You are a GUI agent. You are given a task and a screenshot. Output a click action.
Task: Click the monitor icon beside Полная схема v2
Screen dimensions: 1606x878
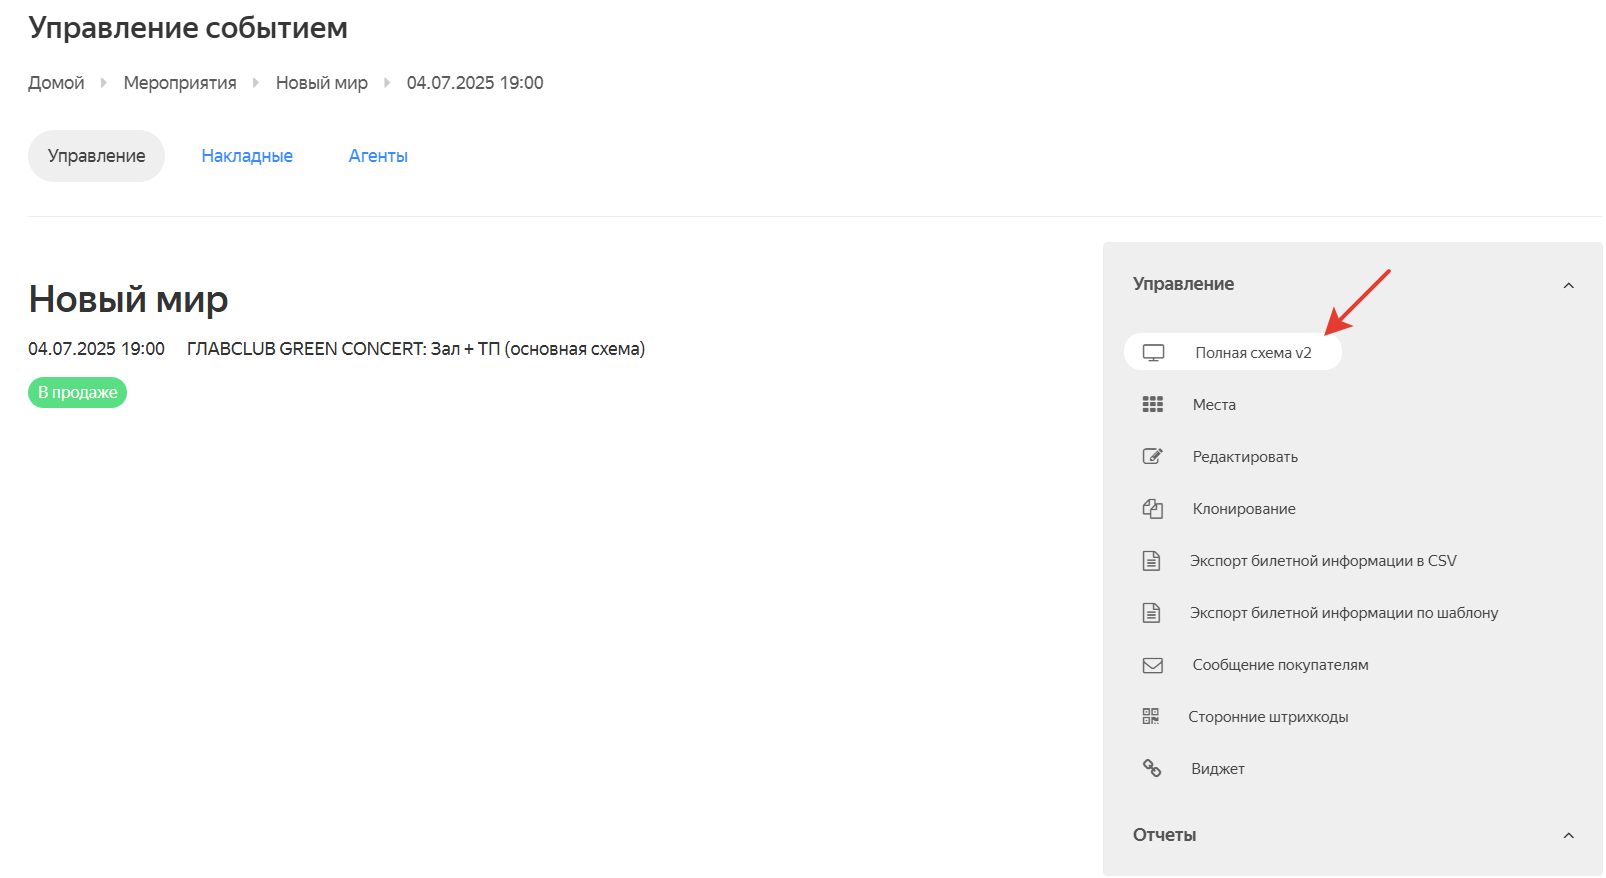point(1153,353)
